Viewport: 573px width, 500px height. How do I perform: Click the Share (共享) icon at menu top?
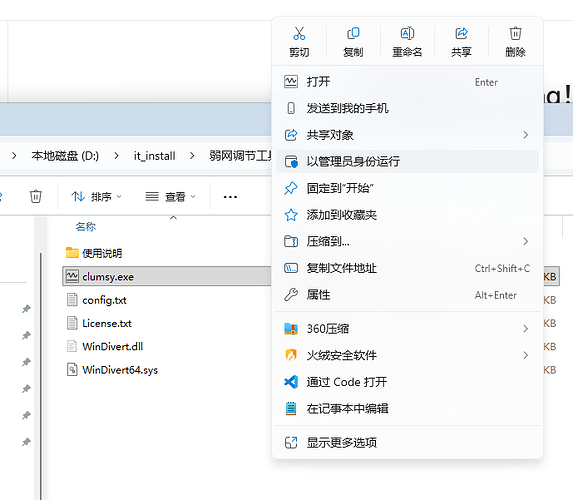click(461, 34)
